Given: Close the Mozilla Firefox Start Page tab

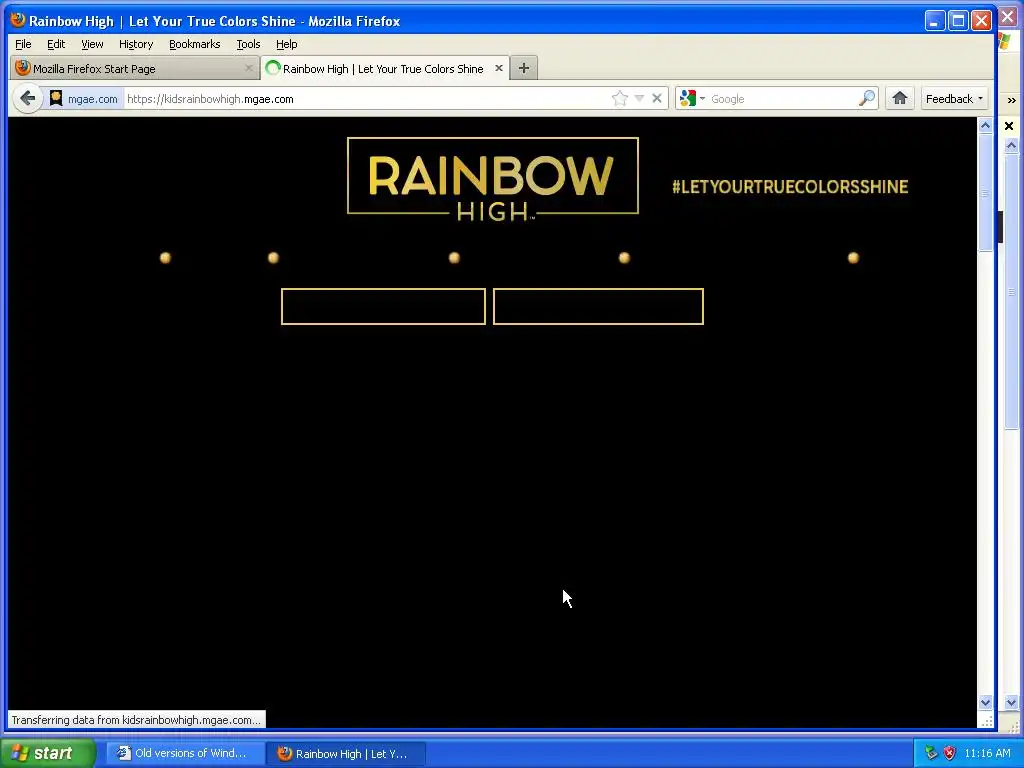Looking at the screenshot, I should [x=248, y=68].
